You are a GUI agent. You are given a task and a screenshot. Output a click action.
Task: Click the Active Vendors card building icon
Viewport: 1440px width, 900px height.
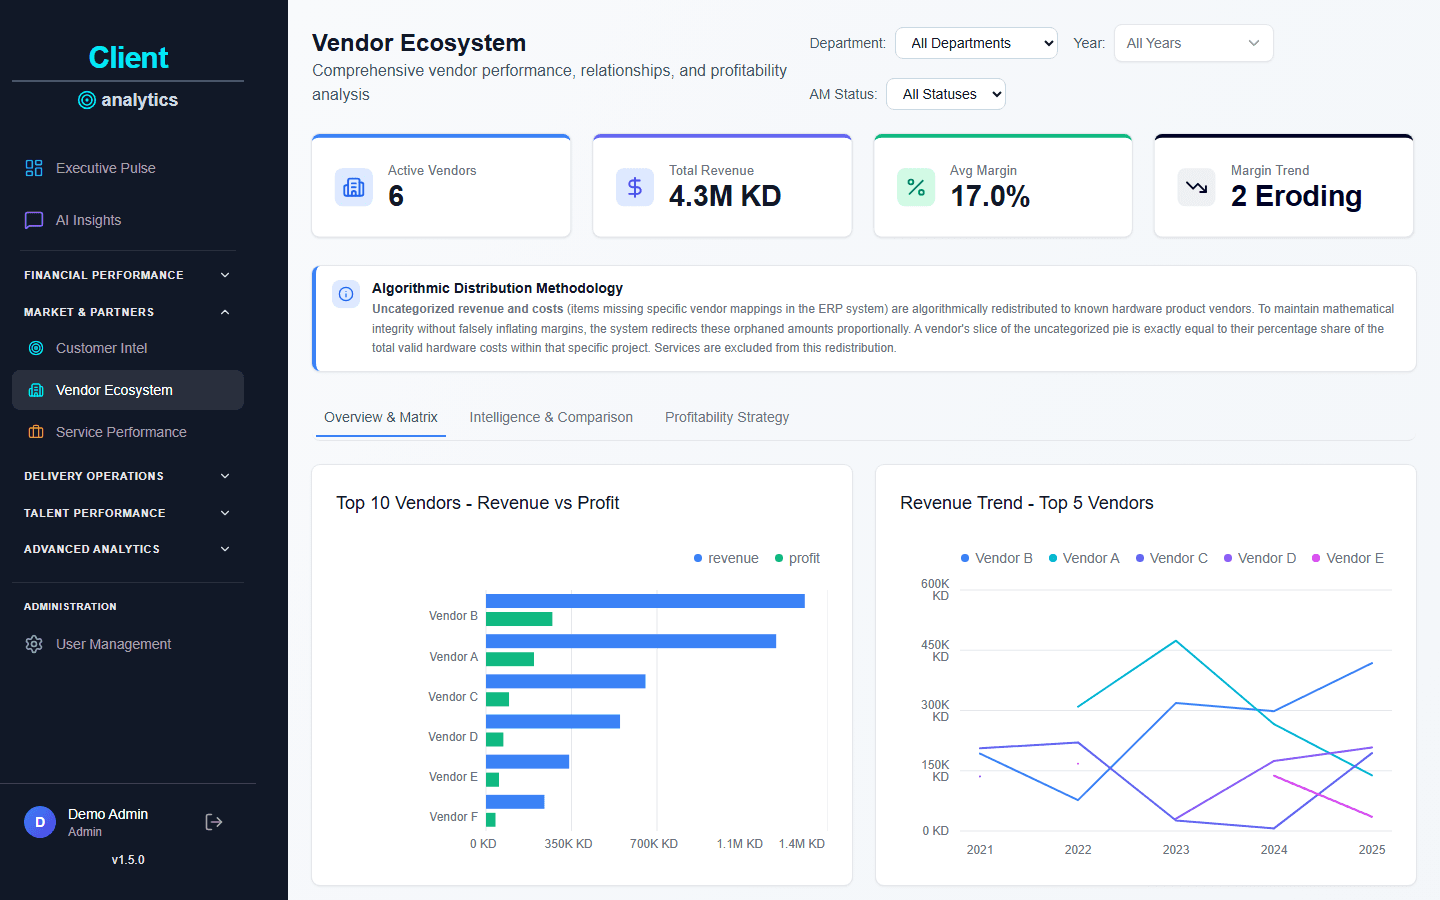354,187
